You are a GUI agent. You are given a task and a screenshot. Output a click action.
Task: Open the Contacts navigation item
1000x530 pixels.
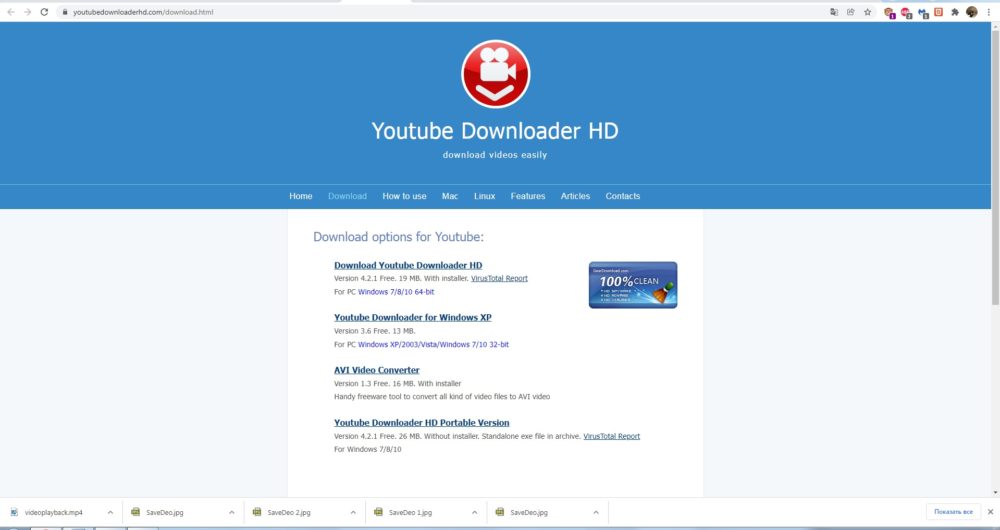pyautogui.click(x=622, y=196)
